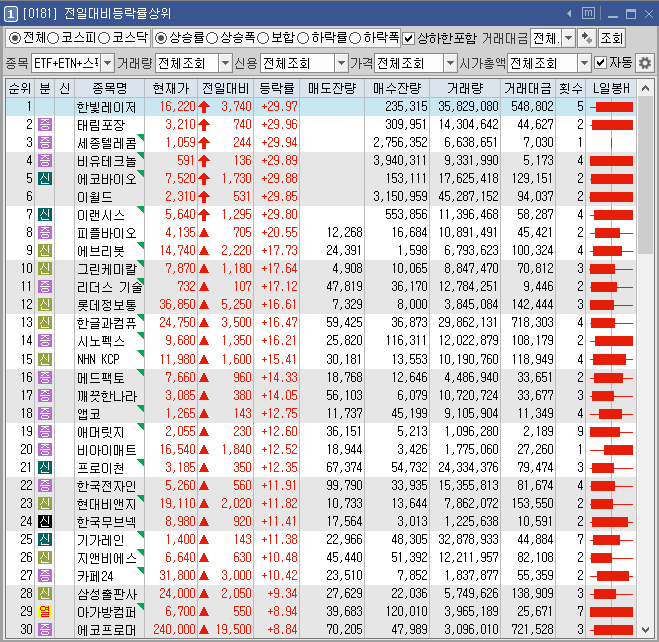Open the settings gear icon
The image size is (659, 642).
click(645, 63)
